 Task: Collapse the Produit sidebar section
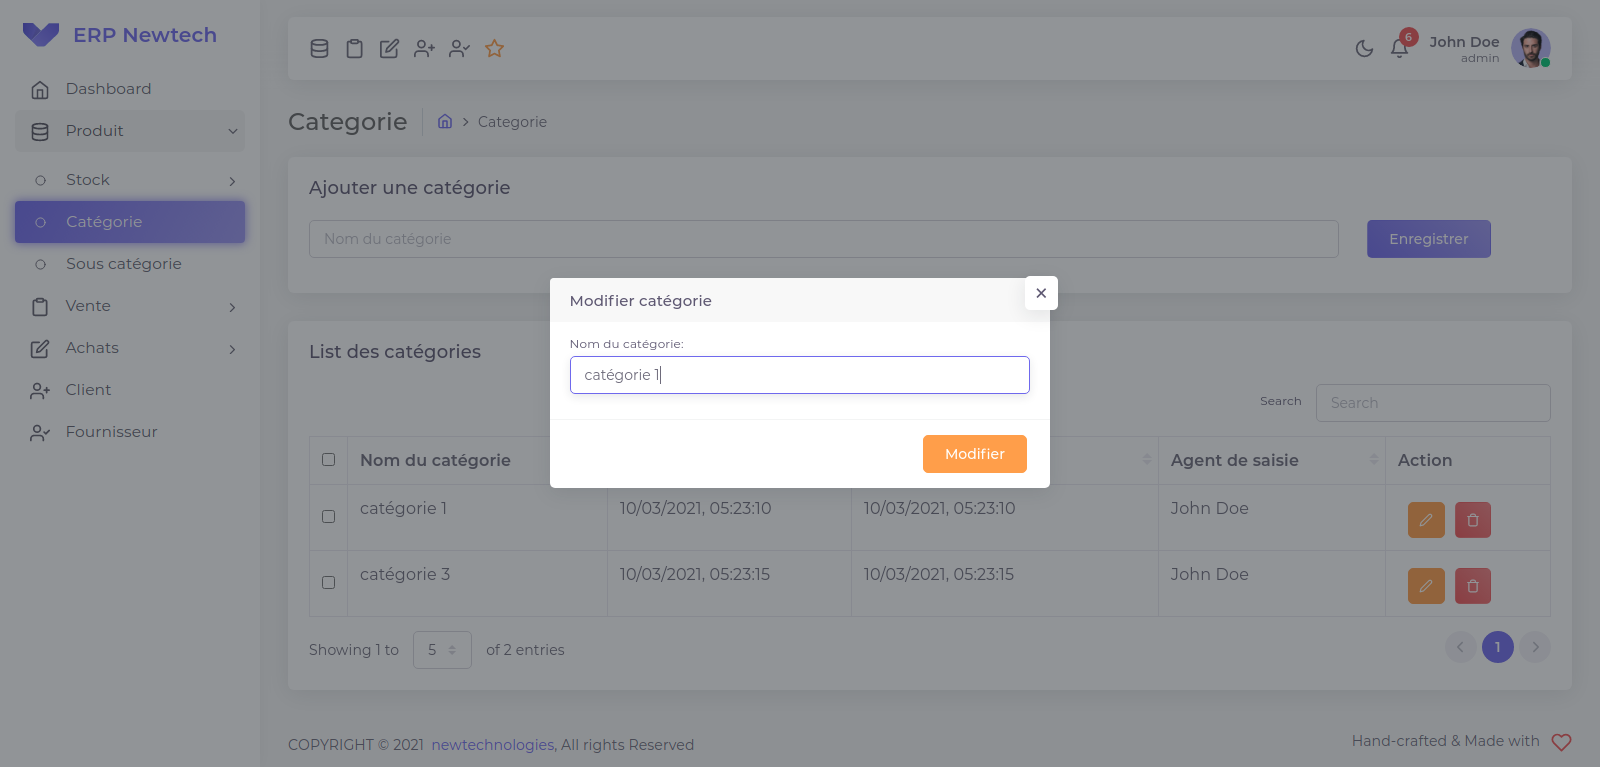point(130,131)
